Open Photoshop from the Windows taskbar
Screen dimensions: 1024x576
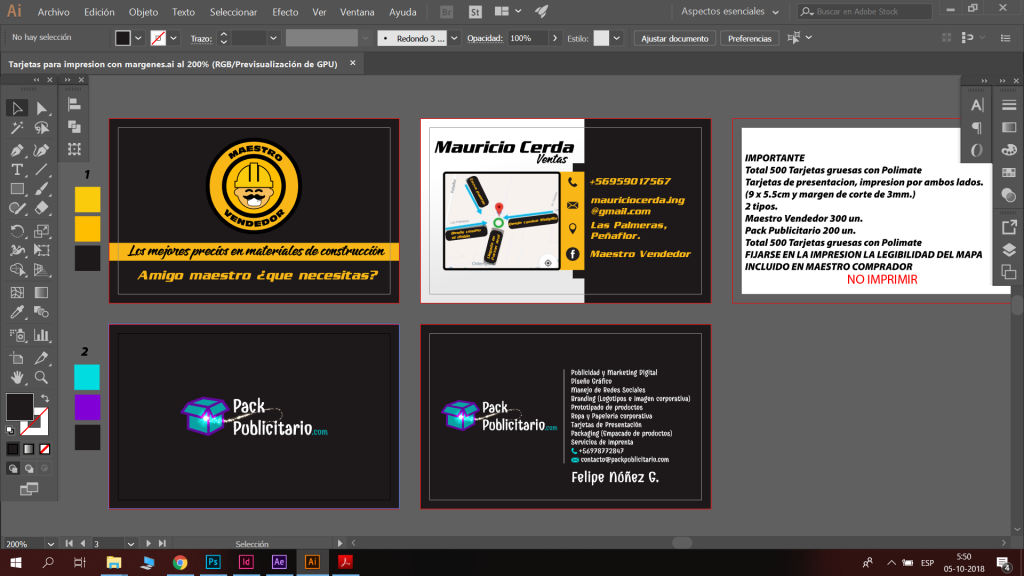point(213,562)
